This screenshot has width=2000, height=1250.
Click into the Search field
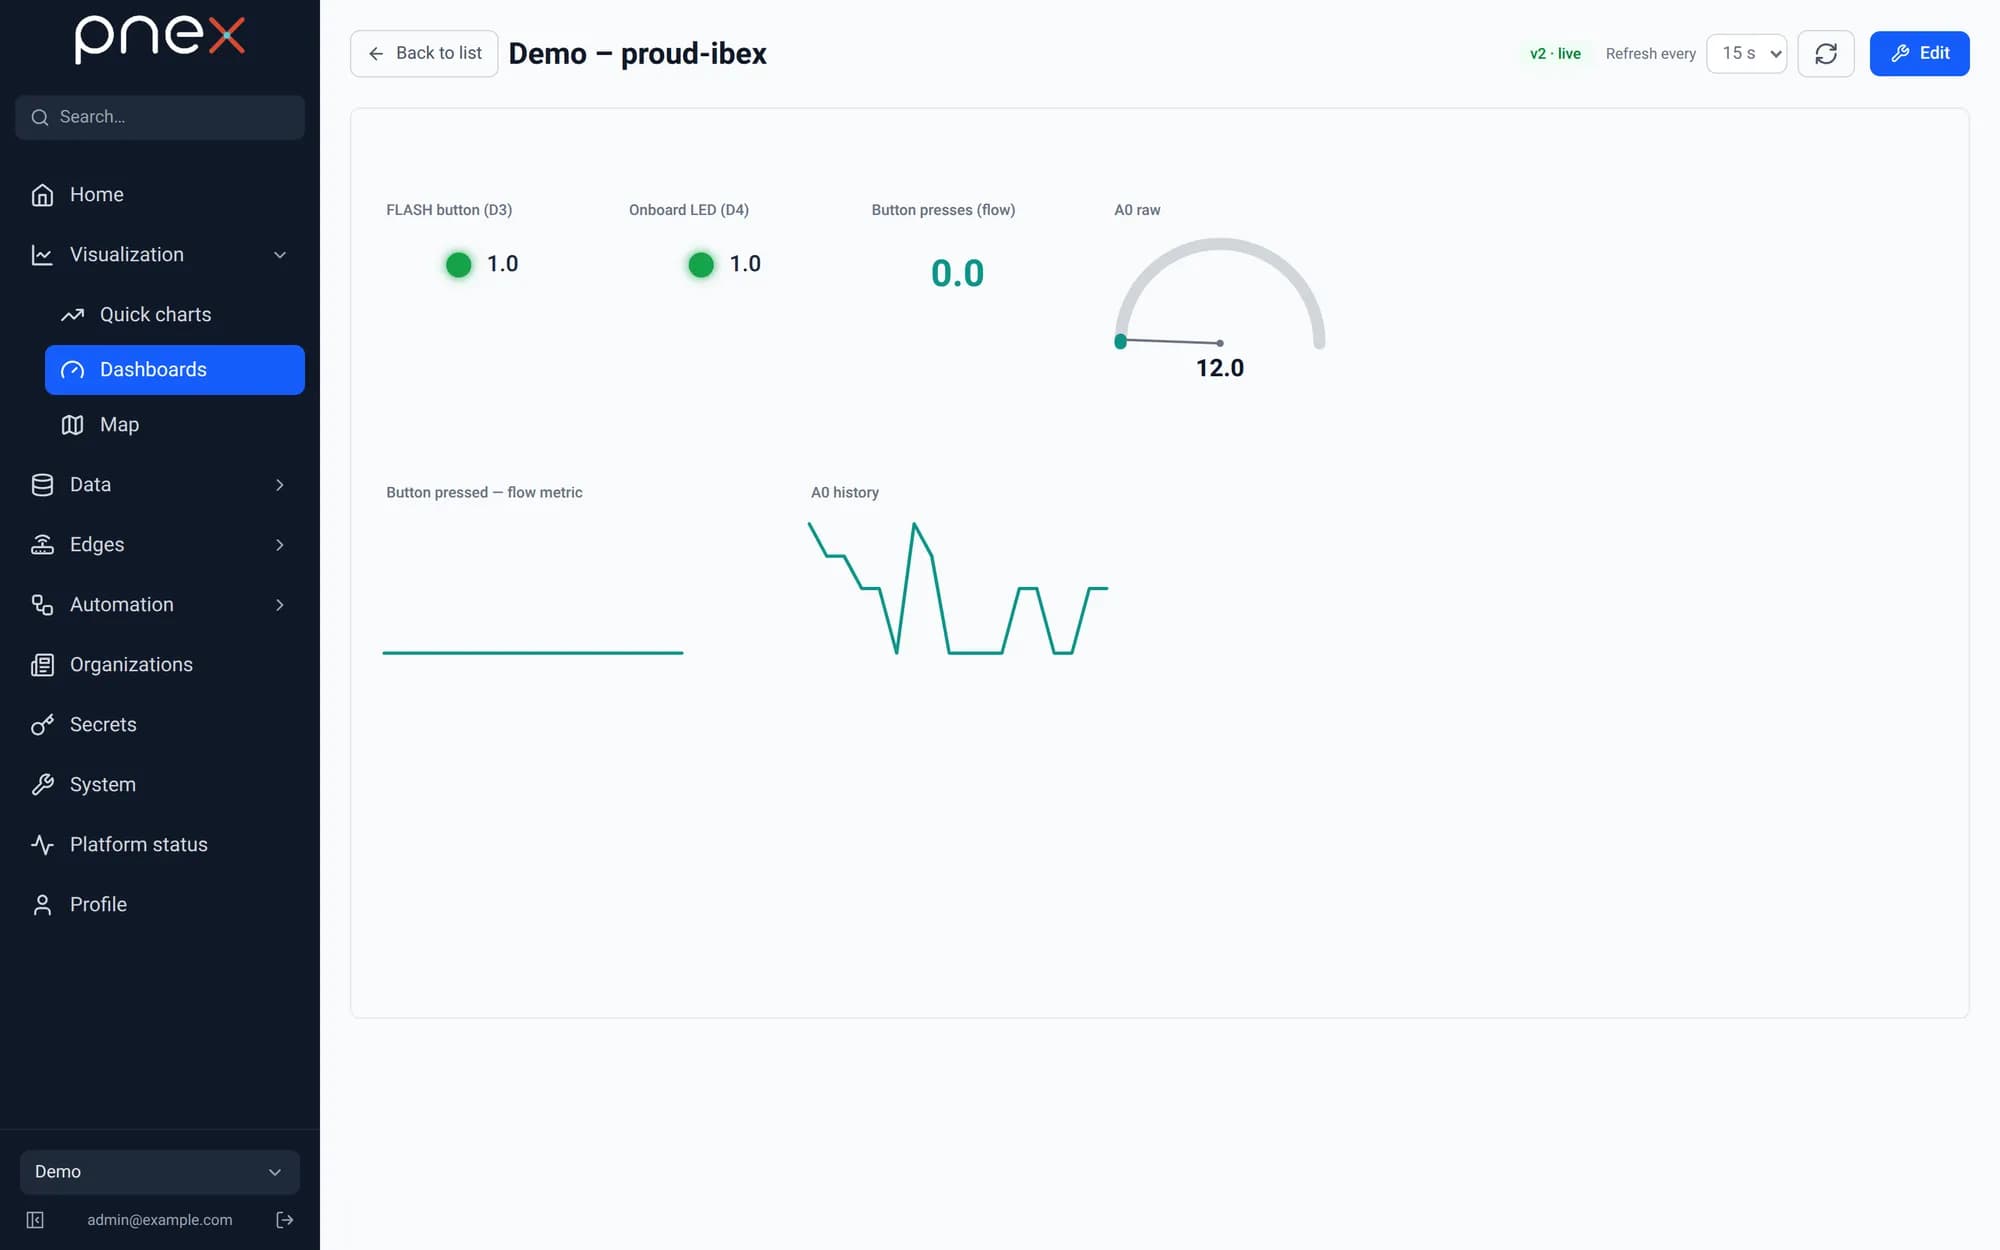(x=160, y=117)
